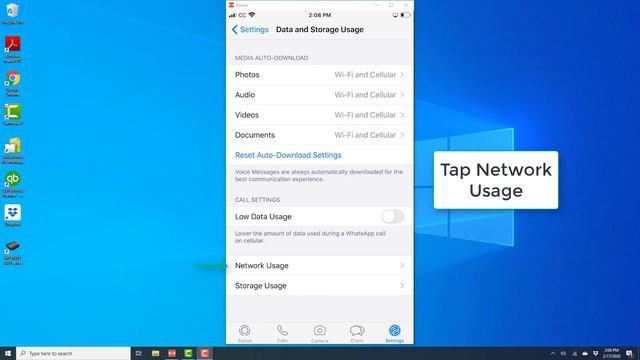Open File Explorer from taskbar
This screenshot has width=640, height=360.
(x=156, y=353)
